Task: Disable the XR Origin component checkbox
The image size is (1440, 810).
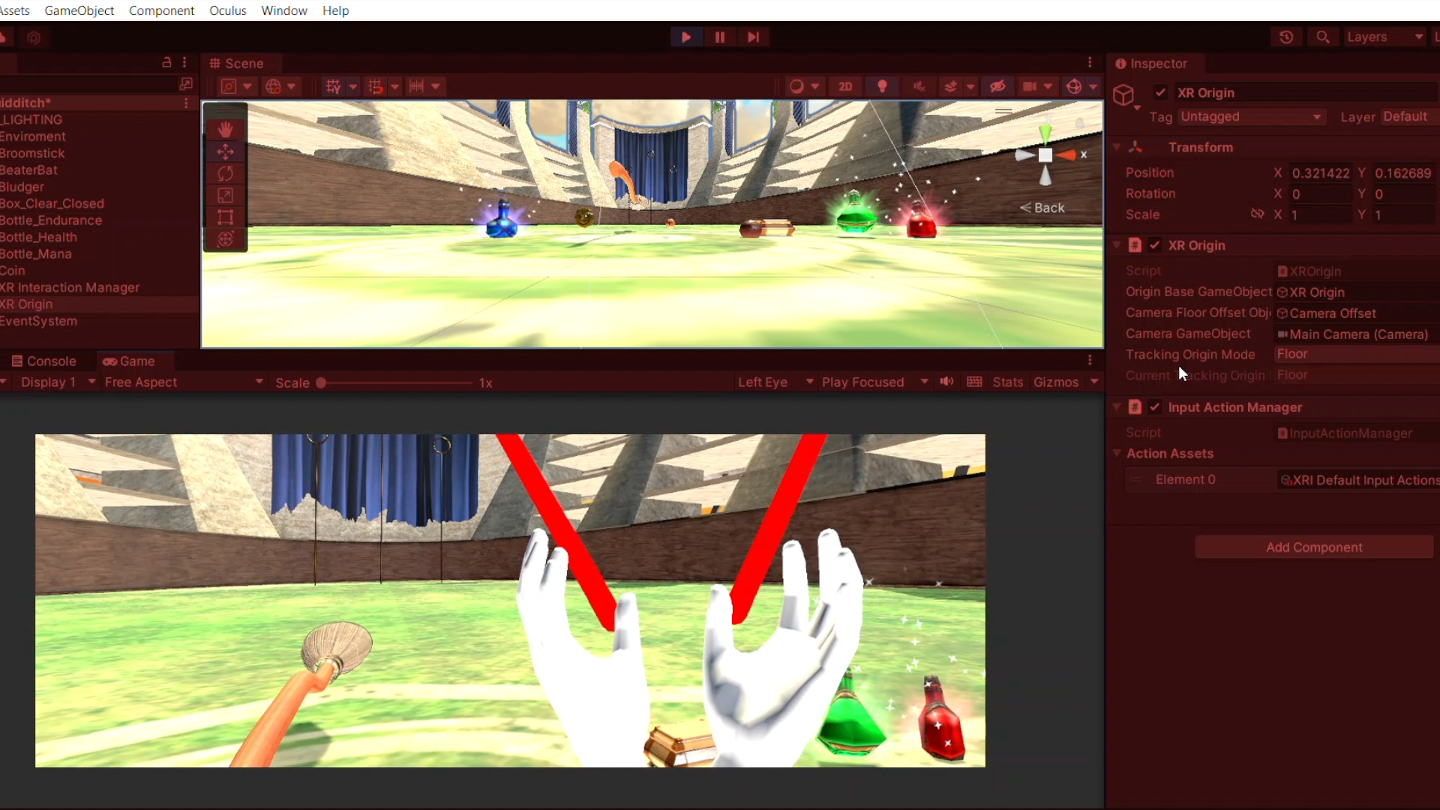Action: point(1155,245)
